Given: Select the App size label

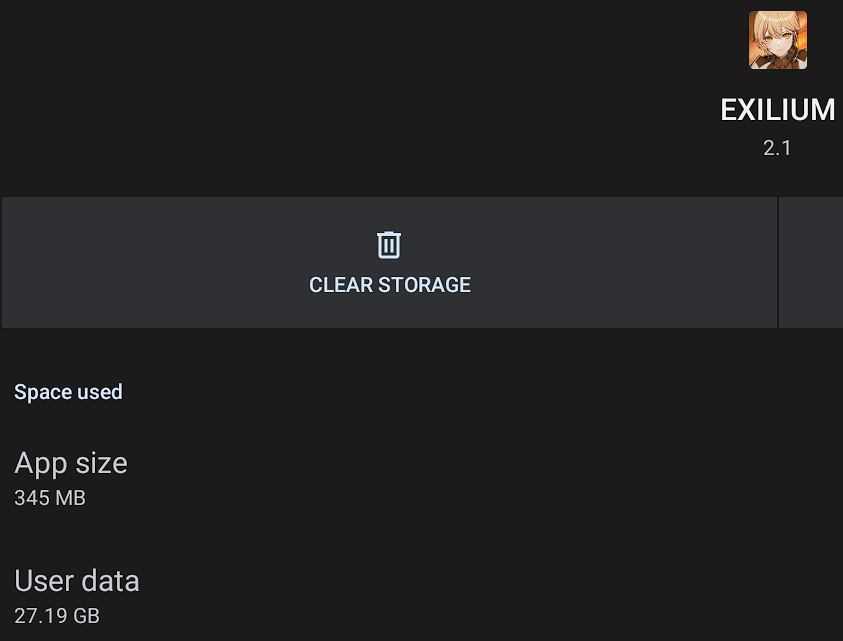Looking at the screenshot, I should tap(70, 463).
